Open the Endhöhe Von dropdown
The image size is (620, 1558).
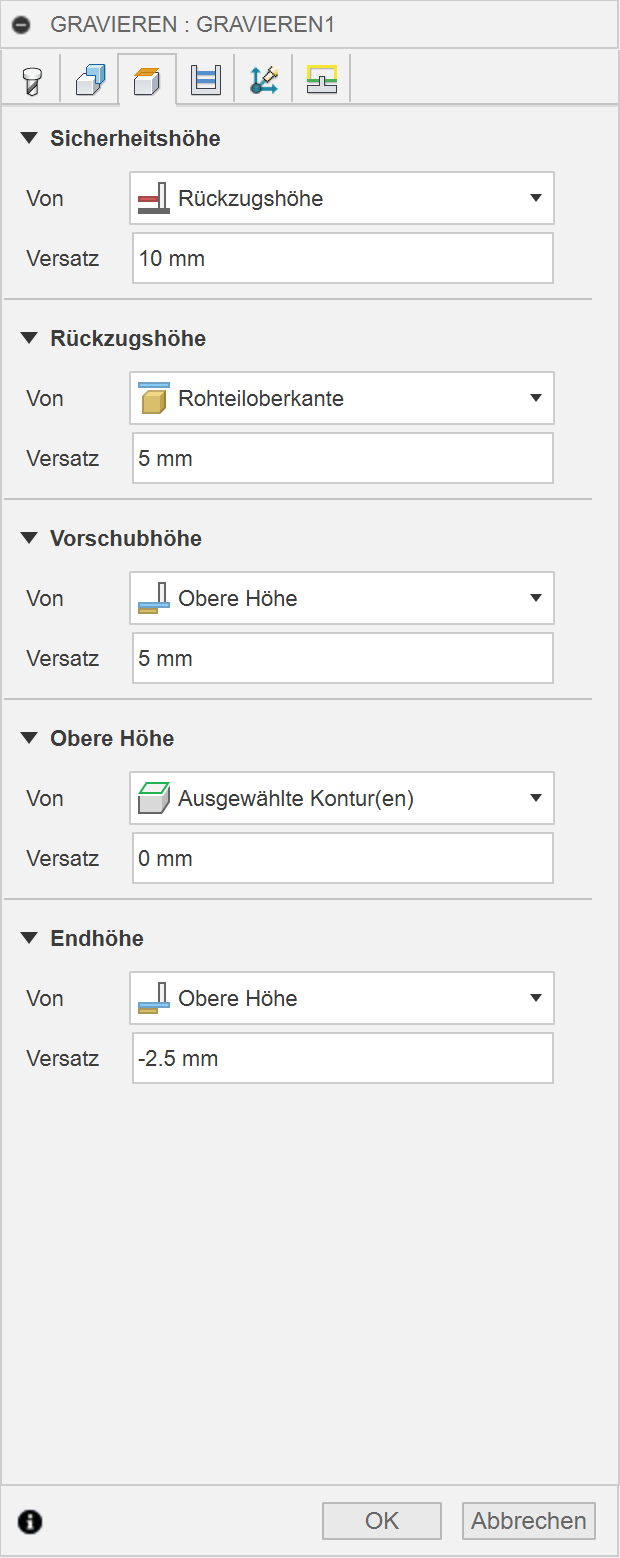click(x=342, y=998)
